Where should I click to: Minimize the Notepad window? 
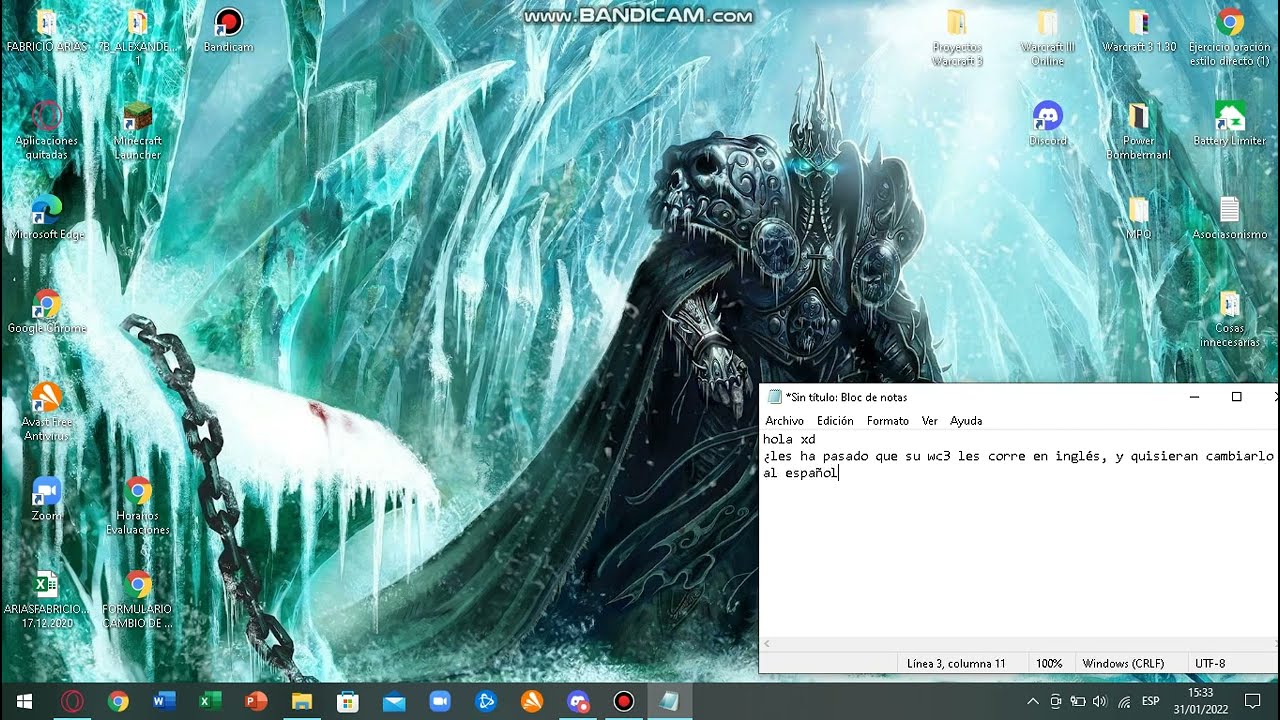point(1194,397)
